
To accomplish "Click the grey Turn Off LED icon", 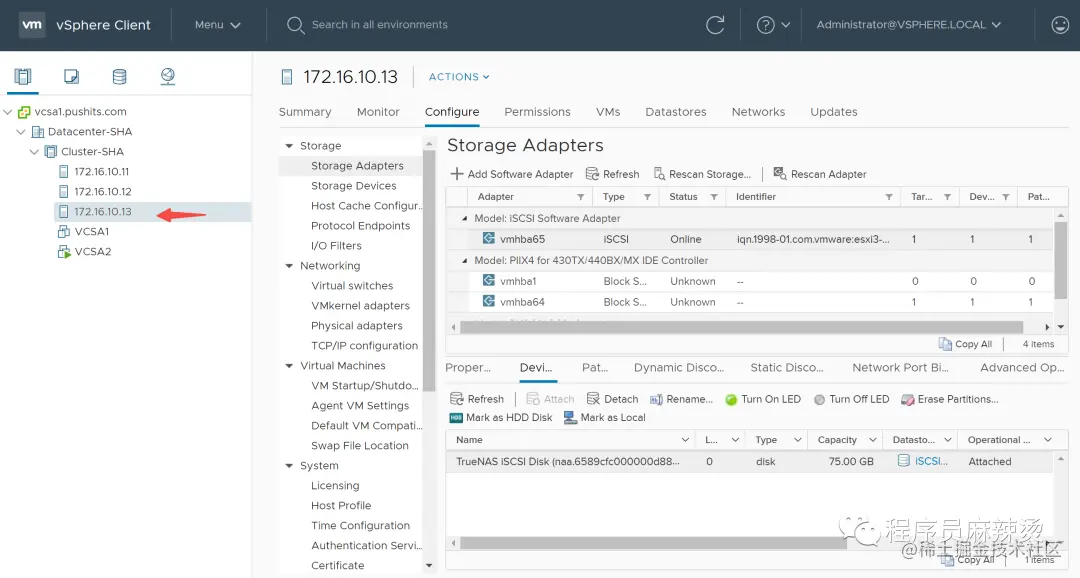I will 820,400.
